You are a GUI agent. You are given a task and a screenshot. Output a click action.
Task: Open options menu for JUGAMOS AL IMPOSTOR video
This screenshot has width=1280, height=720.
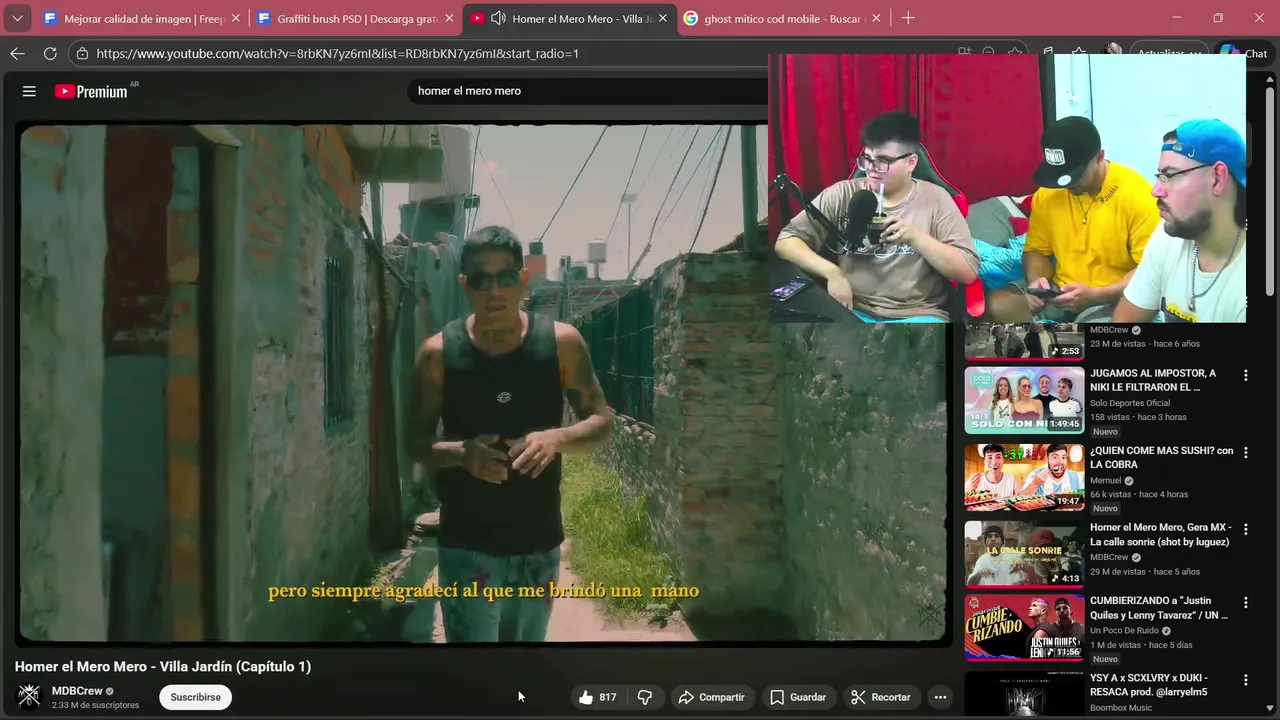[1246, 376]
